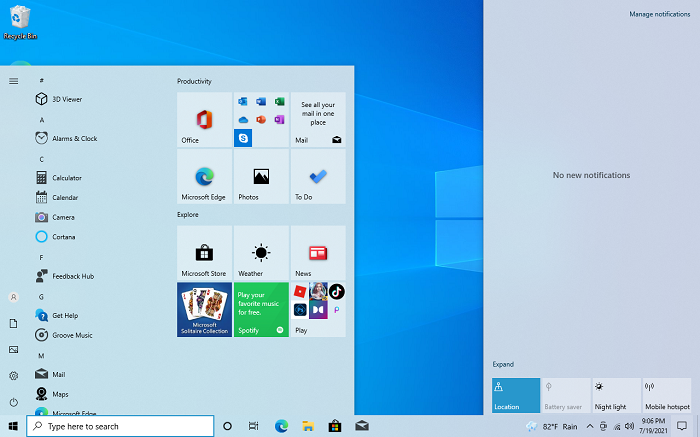Open the Microsoft Store tile
This screenshot has height=437, width=700.
tap(204, 253)
